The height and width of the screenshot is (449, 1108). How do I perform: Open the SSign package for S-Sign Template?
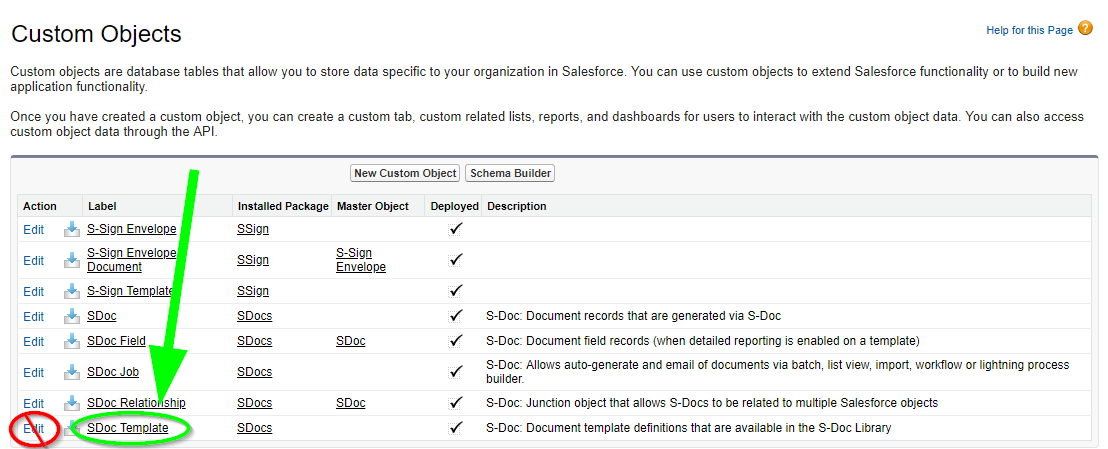click(x=253, y=291)
